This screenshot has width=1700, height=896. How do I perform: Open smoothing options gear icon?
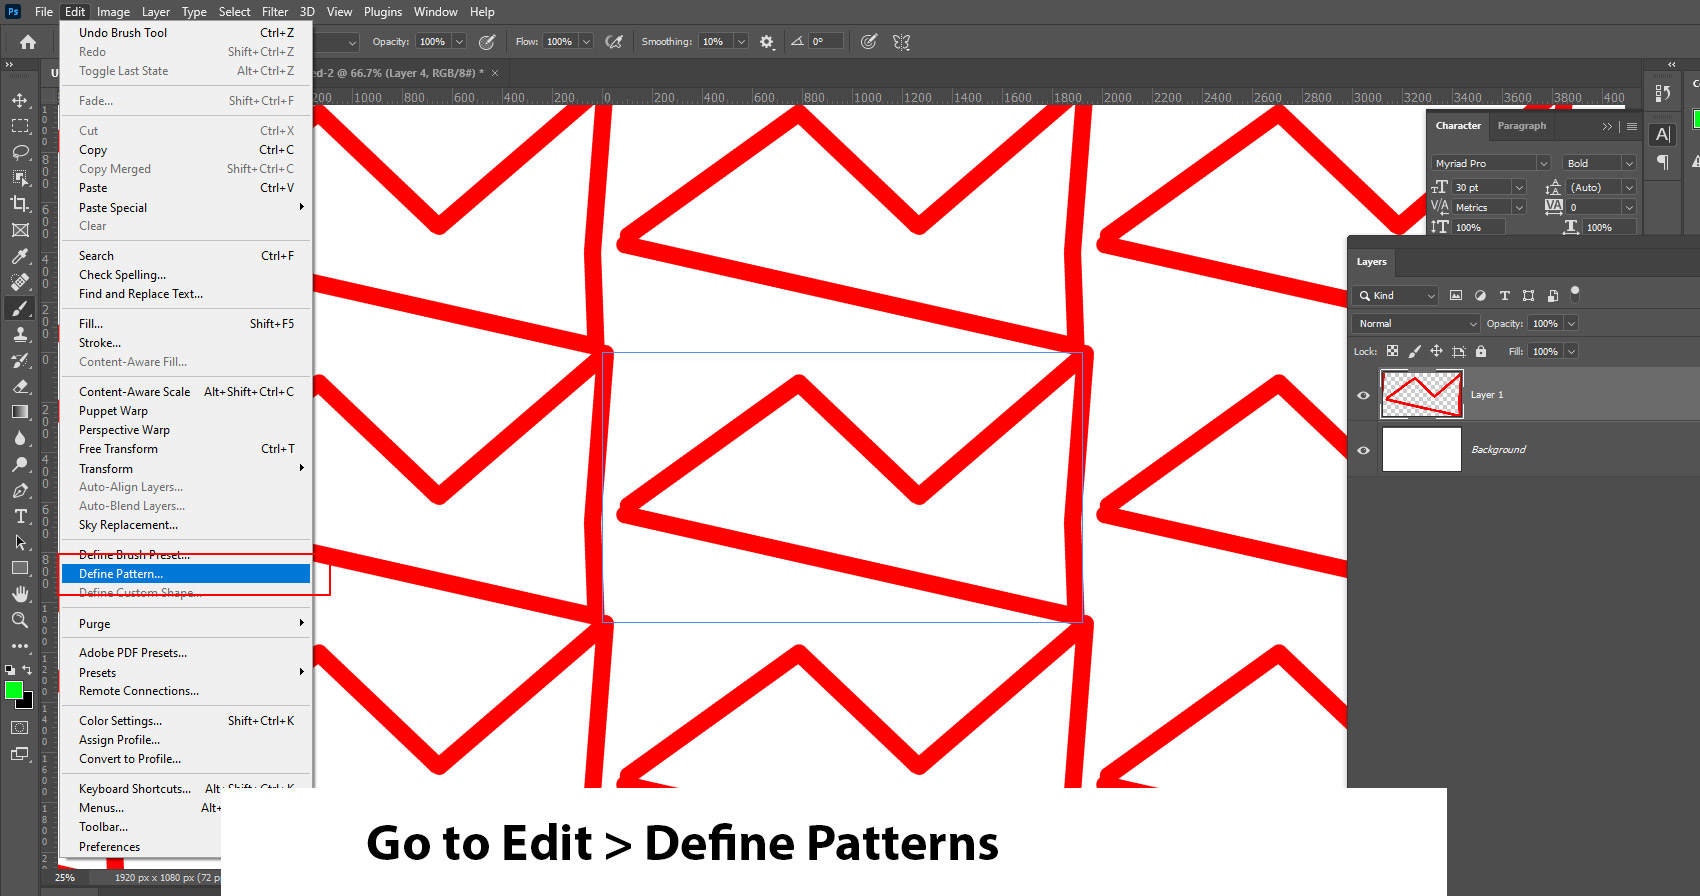[x=767, y=42]
